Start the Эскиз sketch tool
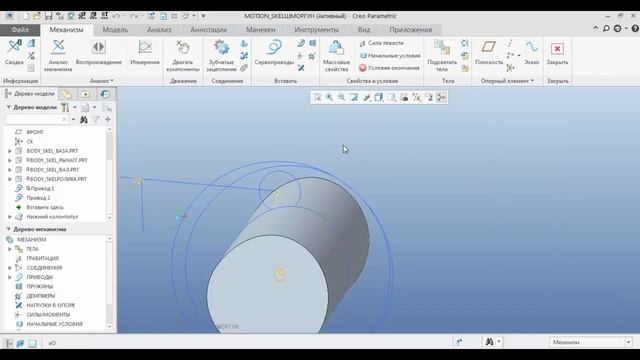This screenshot has height=360, width=640. click(531, 52)
